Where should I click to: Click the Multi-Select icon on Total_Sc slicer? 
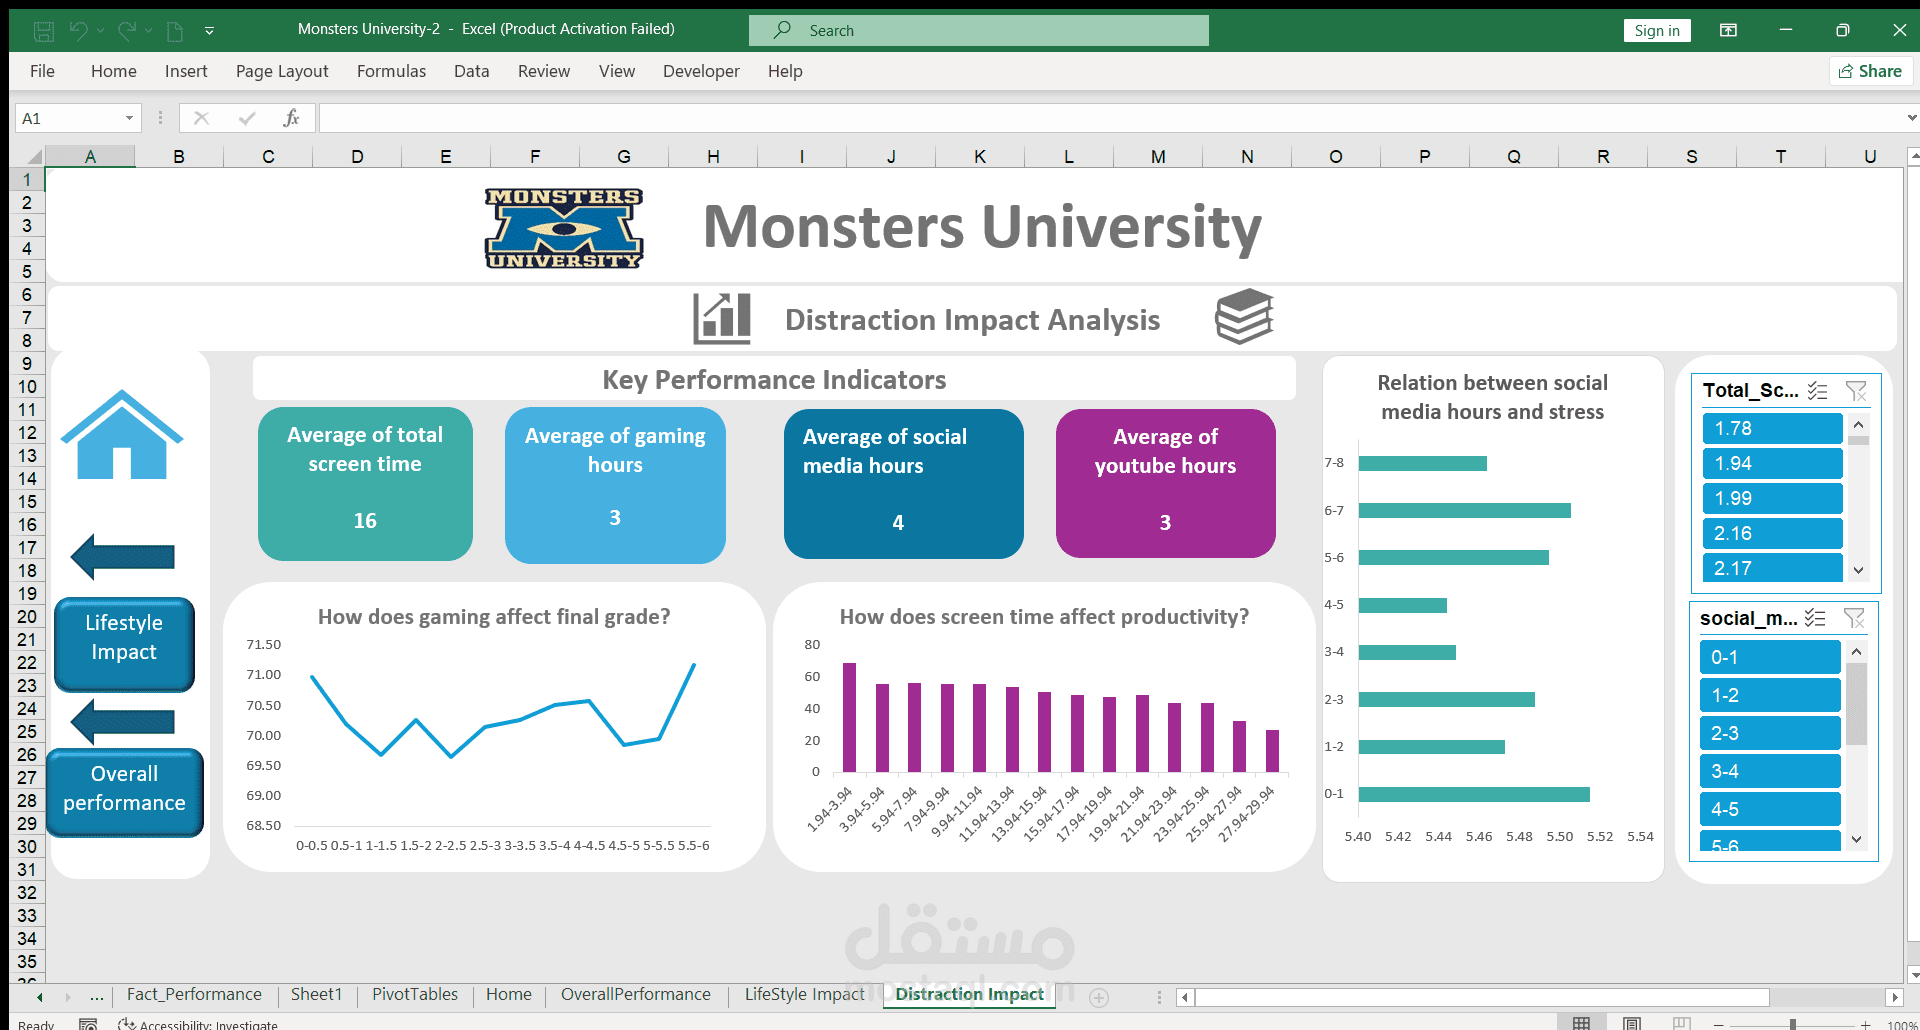pos(1817,391)
